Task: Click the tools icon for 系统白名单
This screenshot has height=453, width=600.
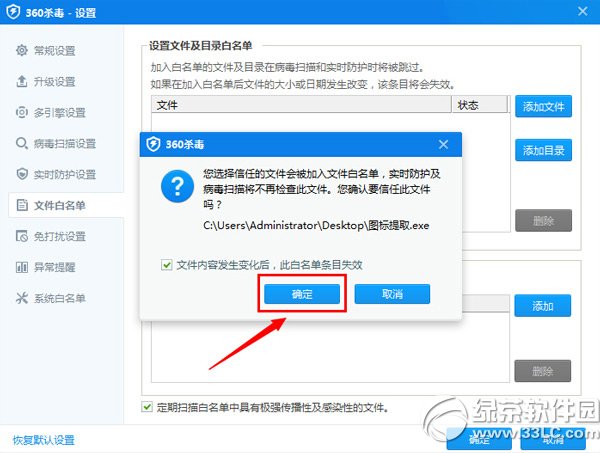Action: point(22,298)
